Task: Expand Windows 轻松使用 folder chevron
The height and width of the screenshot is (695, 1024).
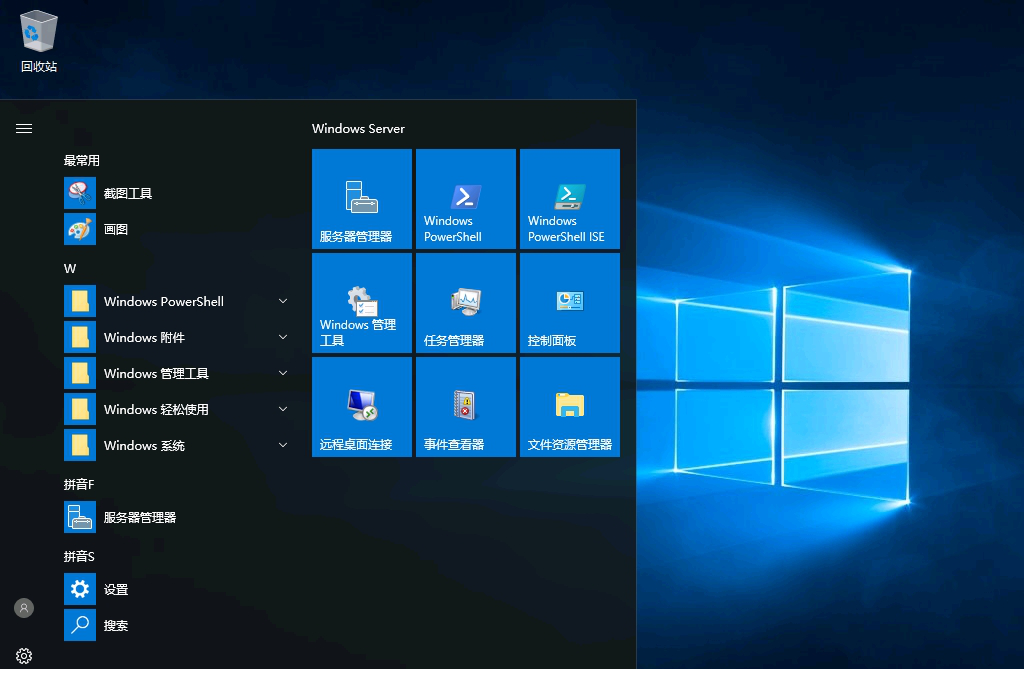Action: click(283, 409)
